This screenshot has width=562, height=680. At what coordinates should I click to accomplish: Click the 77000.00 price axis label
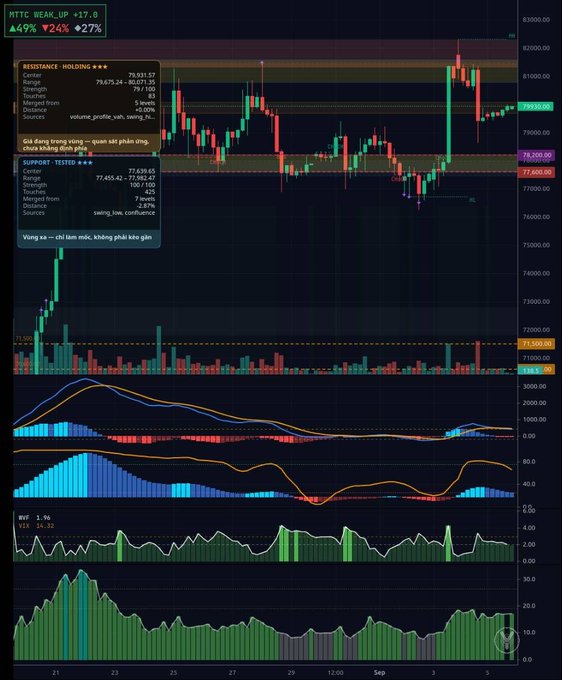click(x=536, y=189)
